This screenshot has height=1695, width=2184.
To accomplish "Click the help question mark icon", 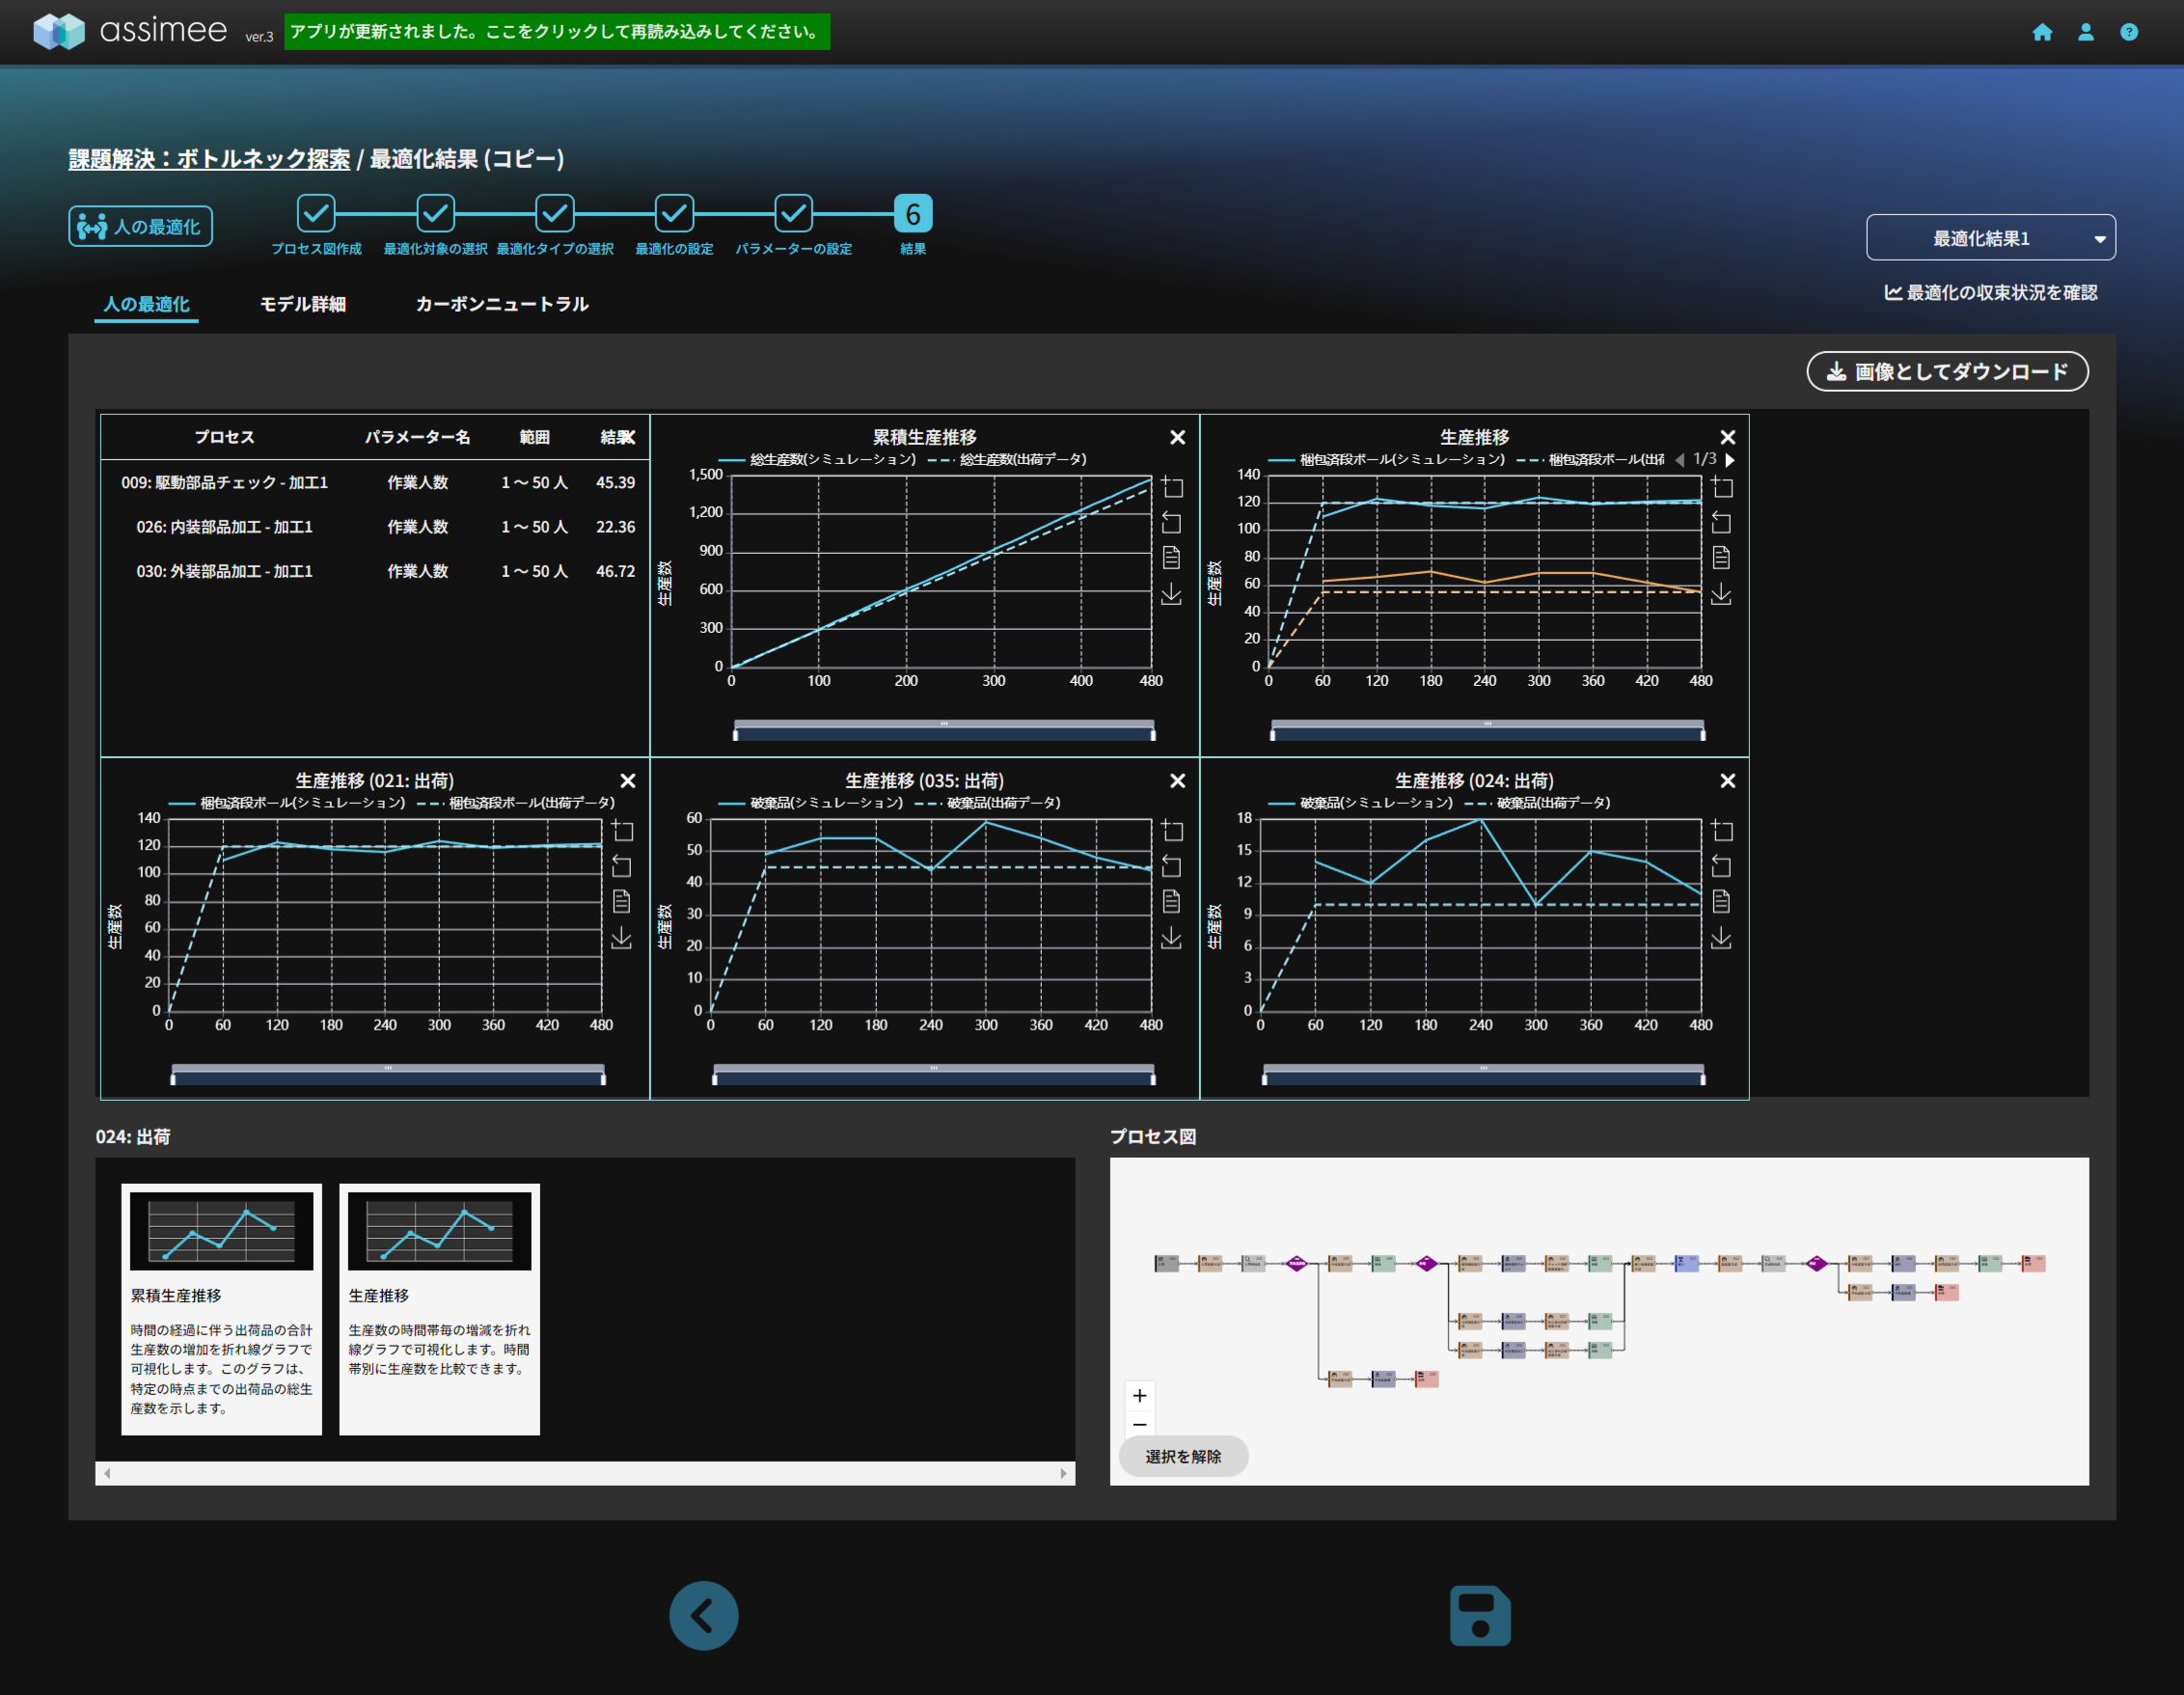I will 2128,32.
